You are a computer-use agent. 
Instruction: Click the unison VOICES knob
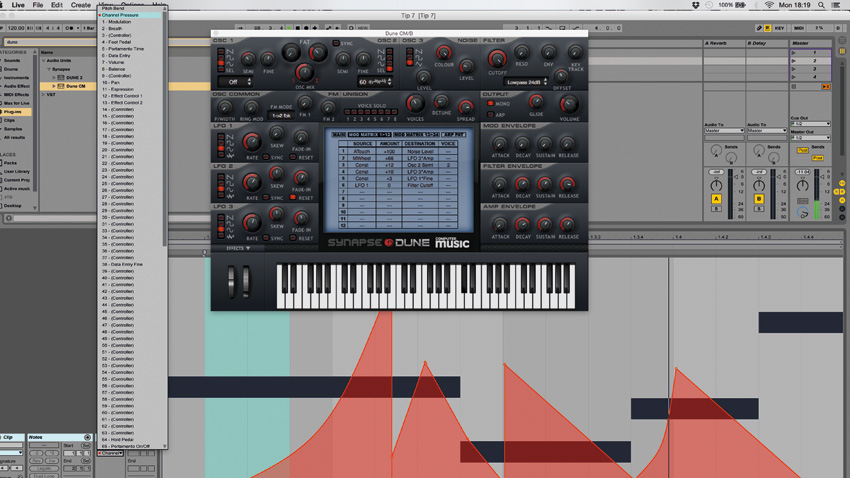click(415, 104)
